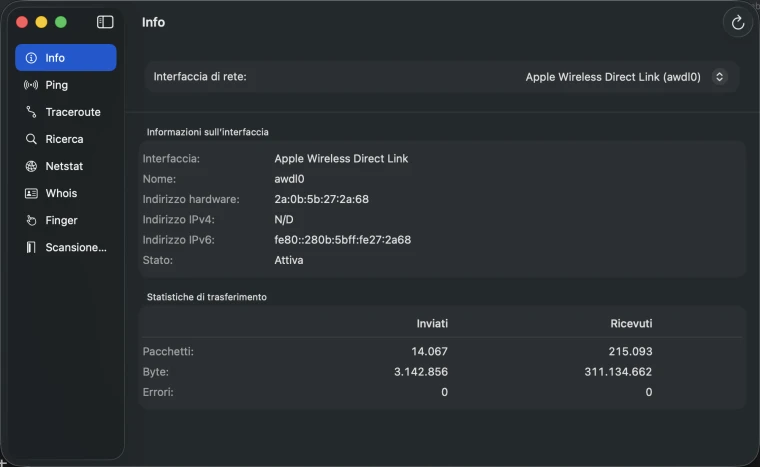Click the Netstat globe icon
Screen dimensions: 760x467
pyautogui.click(x=31, y=166)
